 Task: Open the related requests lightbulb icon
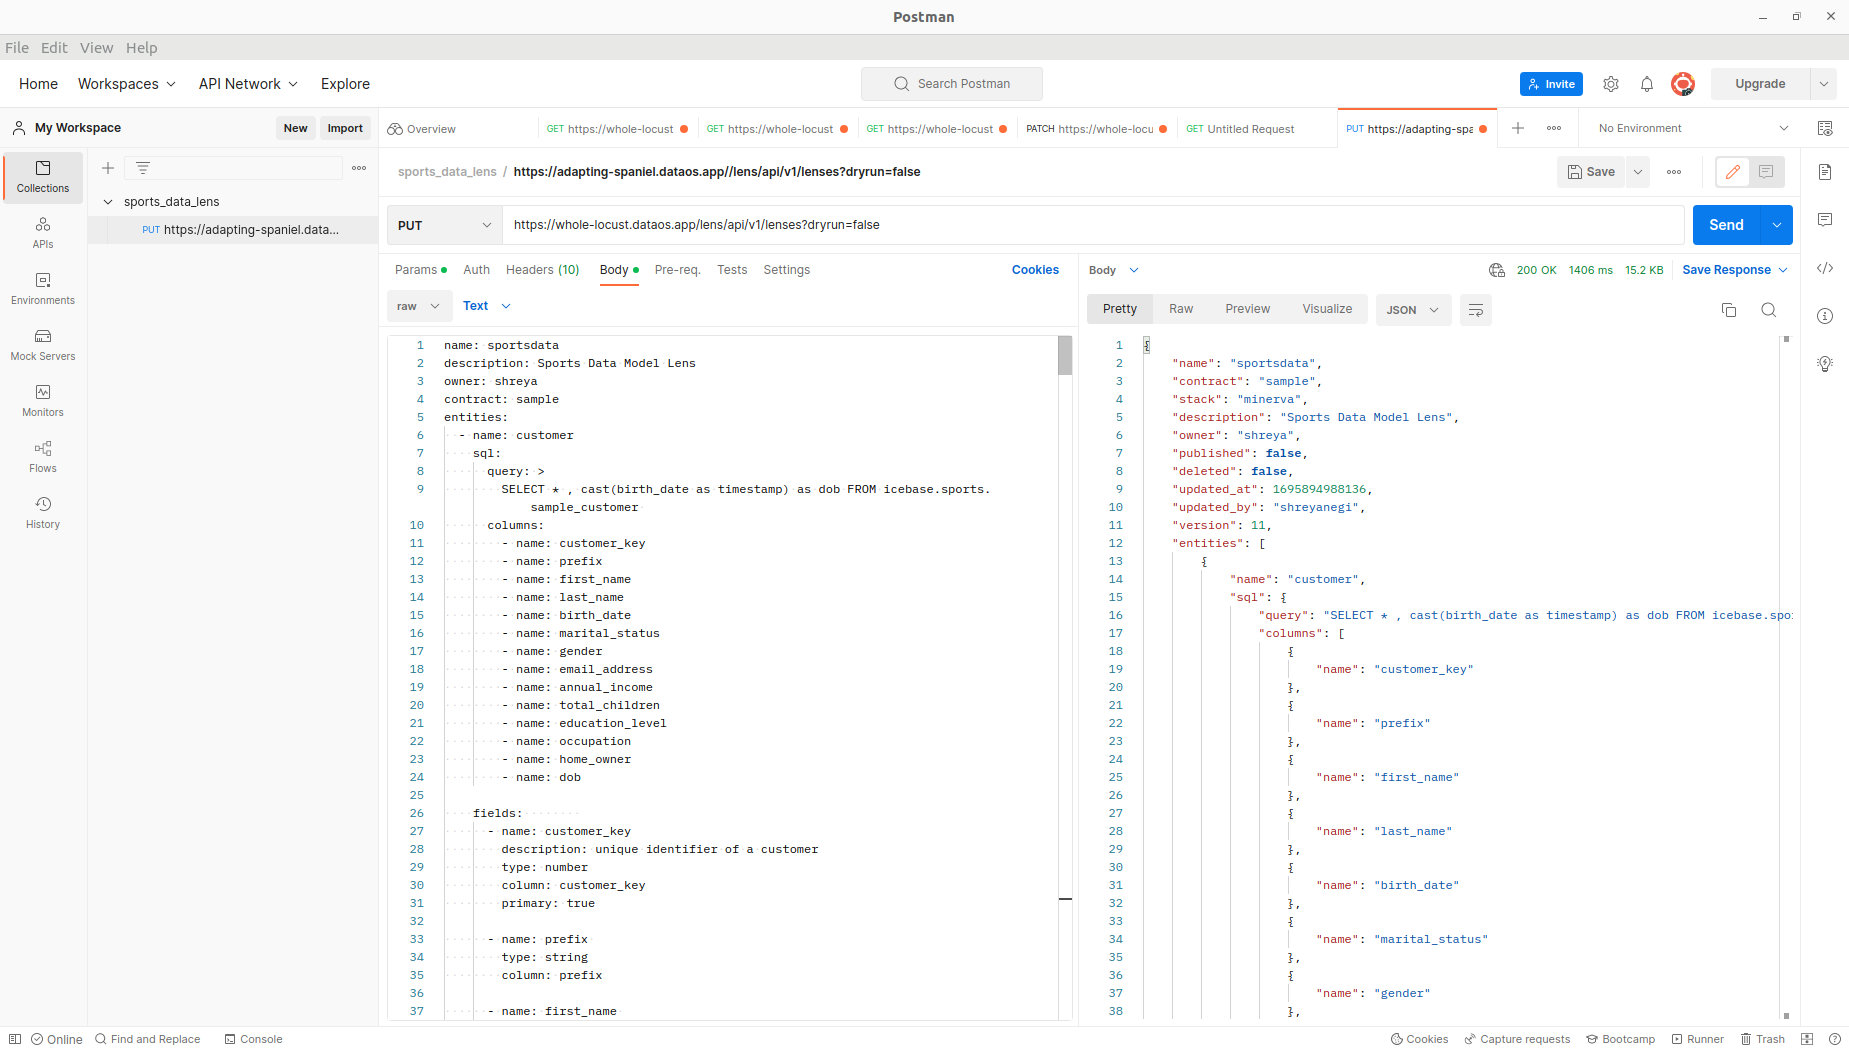[1825, 364]
